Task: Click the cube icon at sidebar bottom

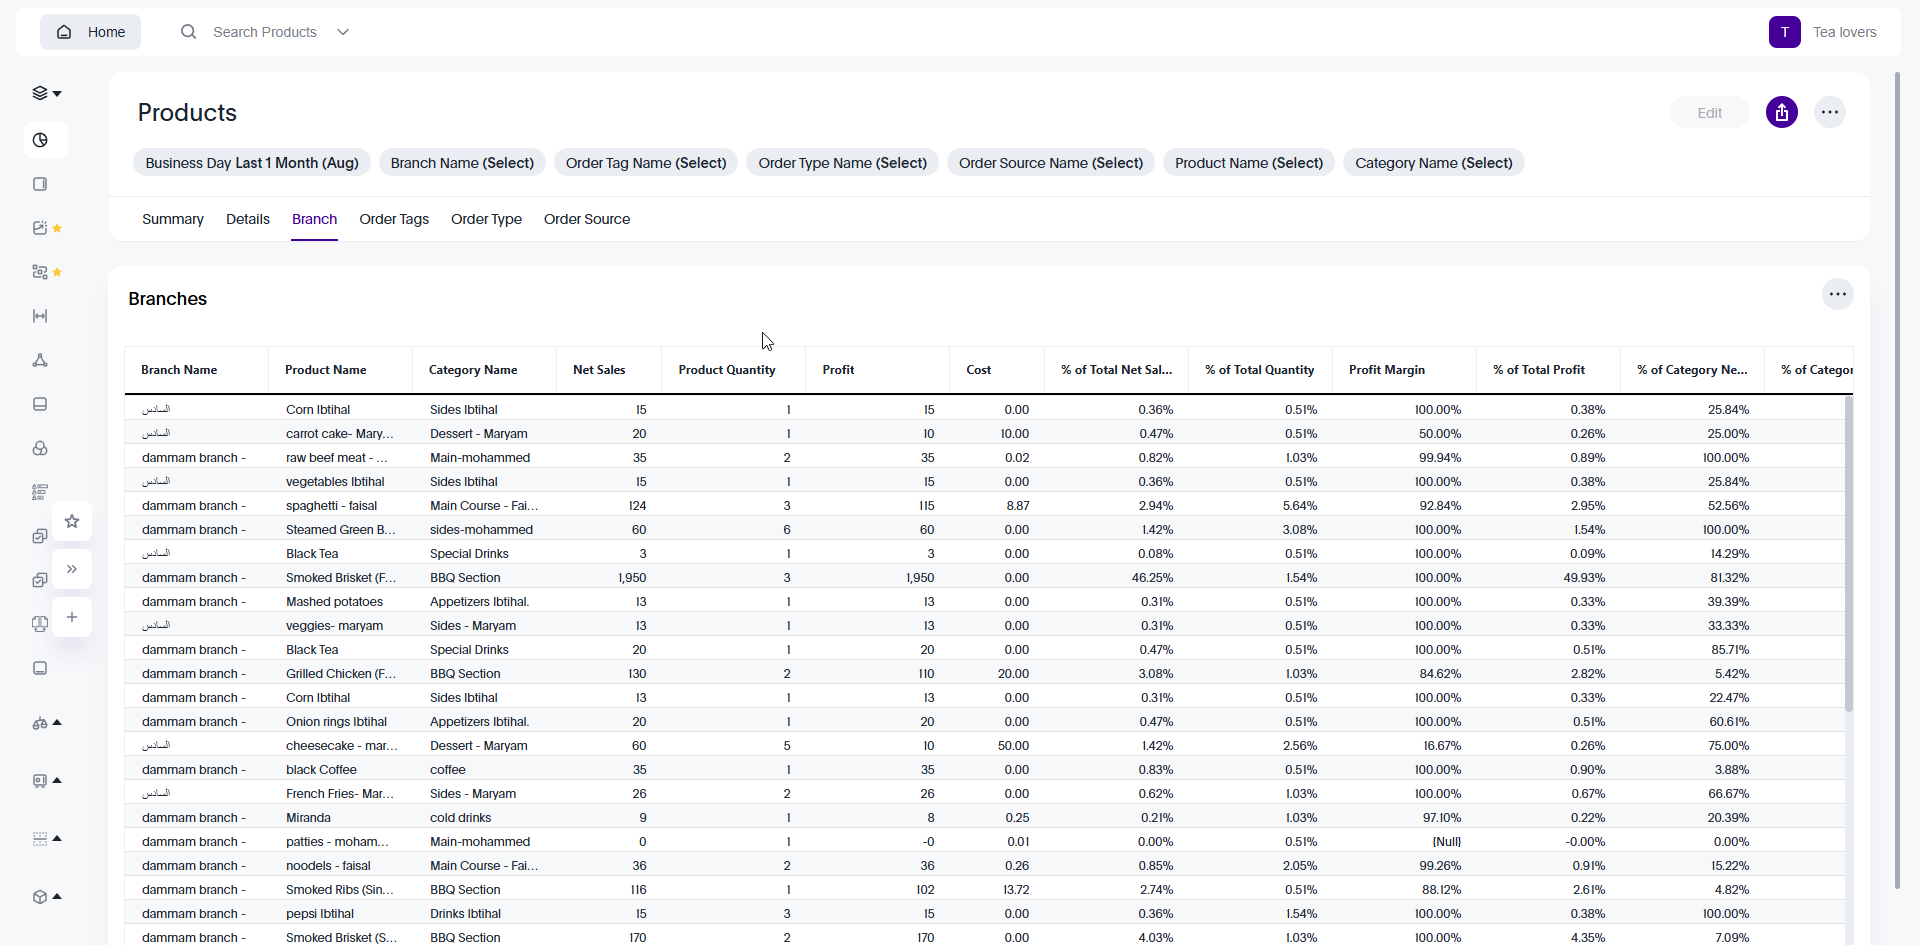Action: (40, 897)
